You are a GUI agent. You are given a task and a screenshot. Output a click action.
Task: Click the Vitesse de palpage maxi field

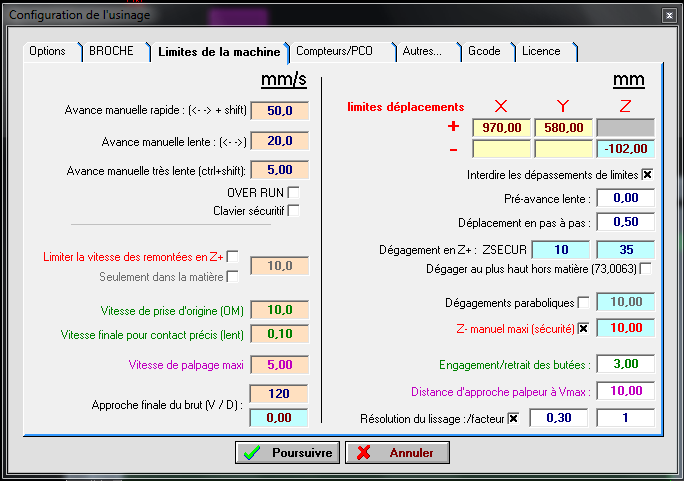coord(279,364)
